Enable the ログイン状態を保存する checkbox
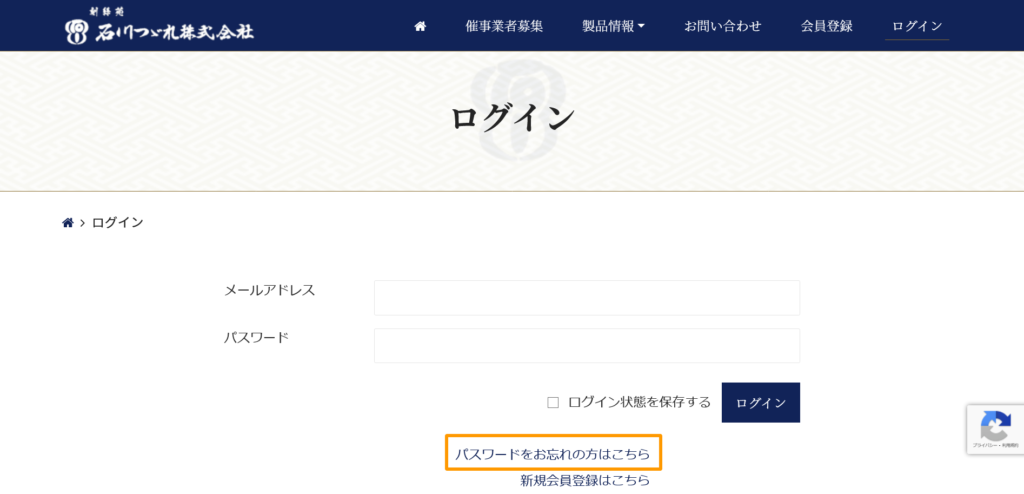Viewport: 1024px width, 494px height. [553, 403]
